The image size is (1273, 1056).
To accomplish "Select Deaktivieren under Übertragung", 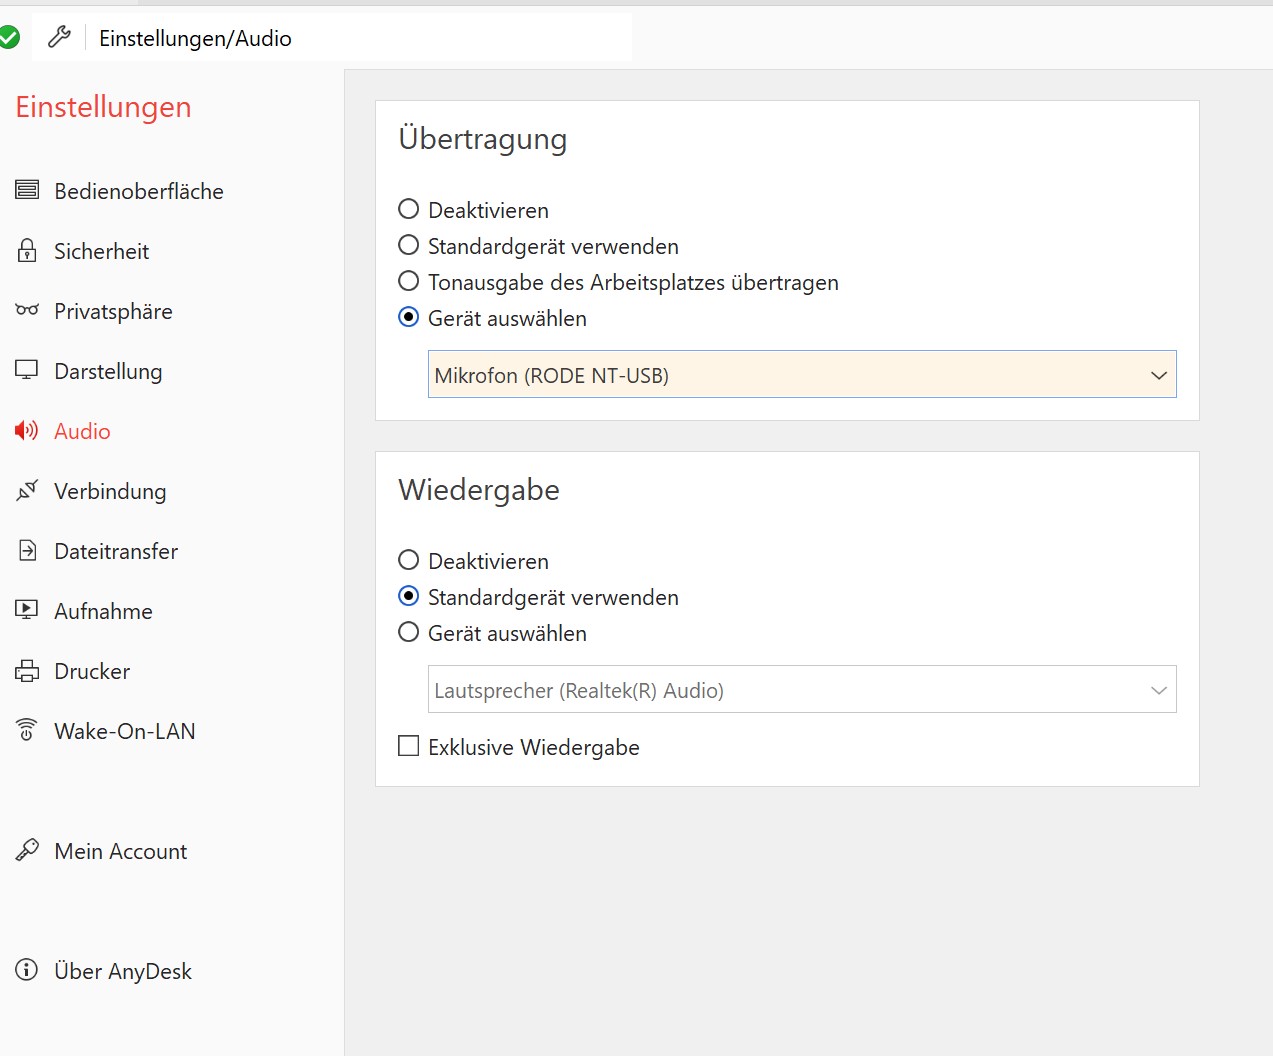I will (409, 209).
